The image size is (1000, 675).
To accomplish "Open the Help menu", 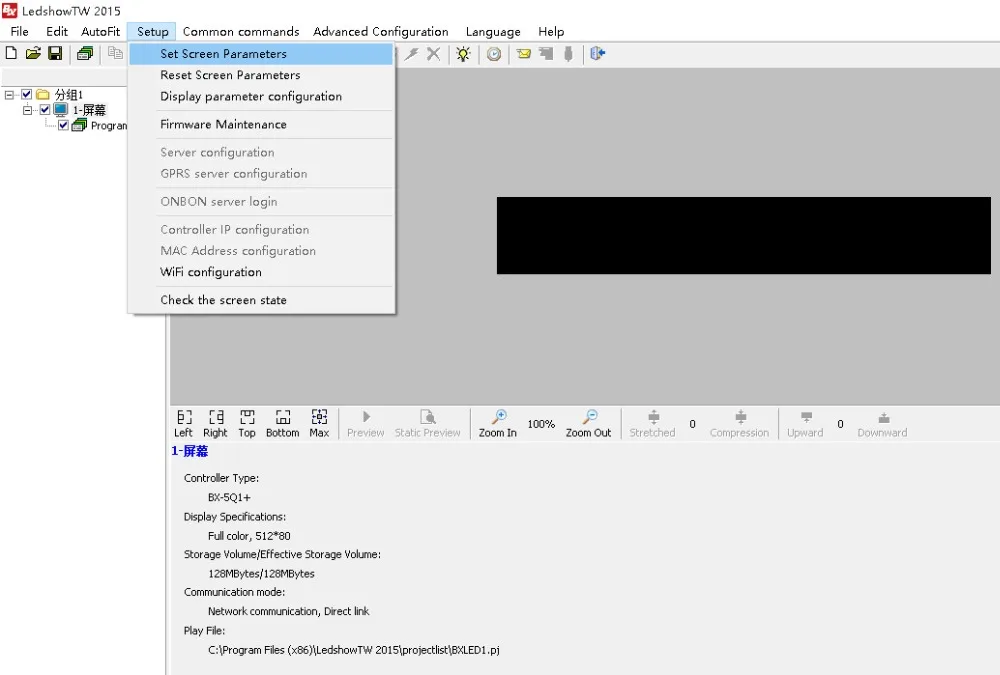I will (x=551, y=31).
